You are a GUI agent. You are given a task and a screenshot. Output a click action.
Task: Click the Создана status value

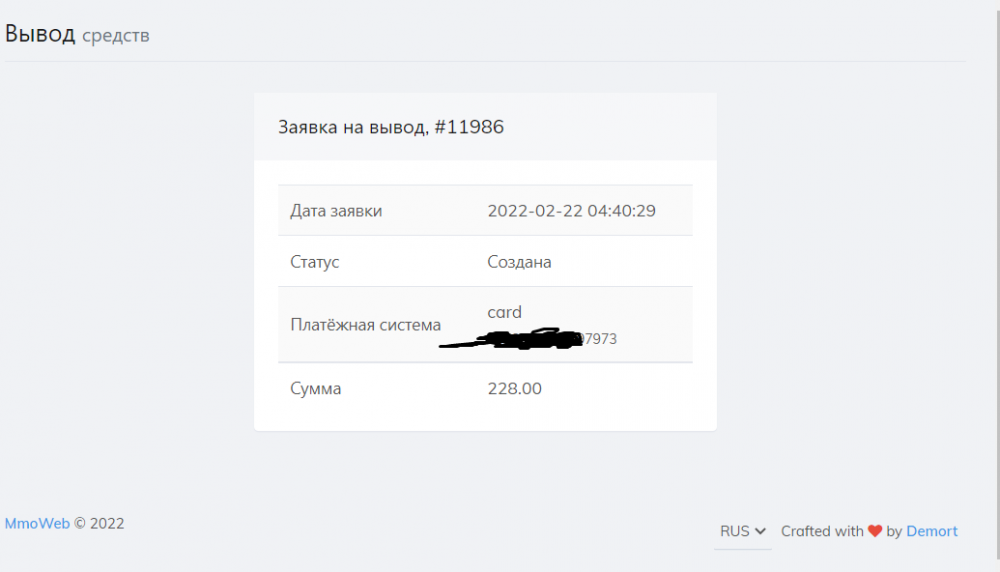519,262
